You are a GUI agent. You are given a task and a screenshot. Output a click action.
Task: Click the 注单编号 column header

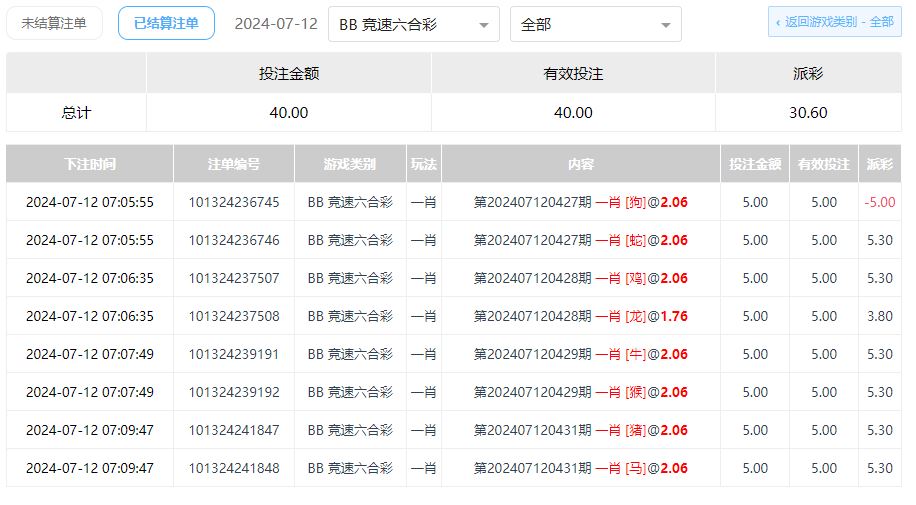(234, 164)
